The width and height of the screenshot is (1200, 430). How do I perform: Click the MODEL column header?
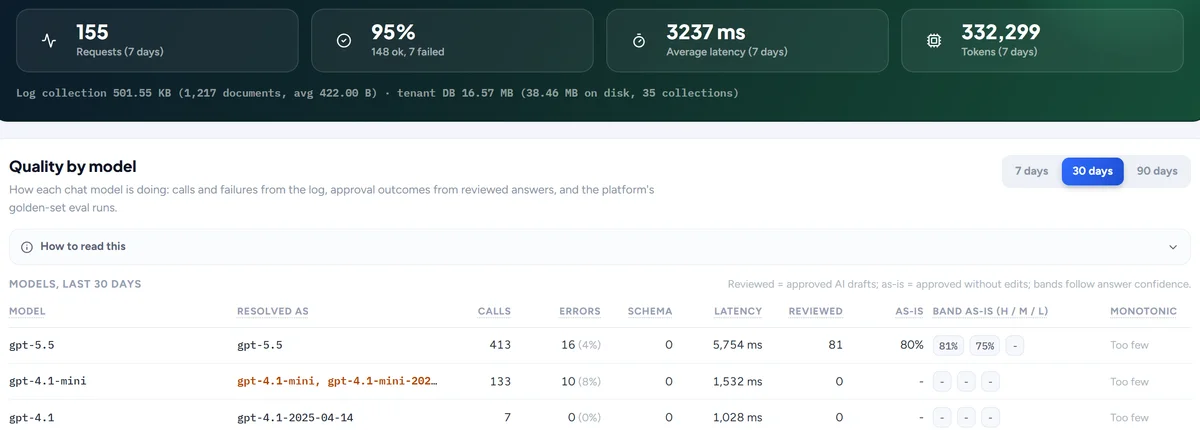click(x=27, y=311)
